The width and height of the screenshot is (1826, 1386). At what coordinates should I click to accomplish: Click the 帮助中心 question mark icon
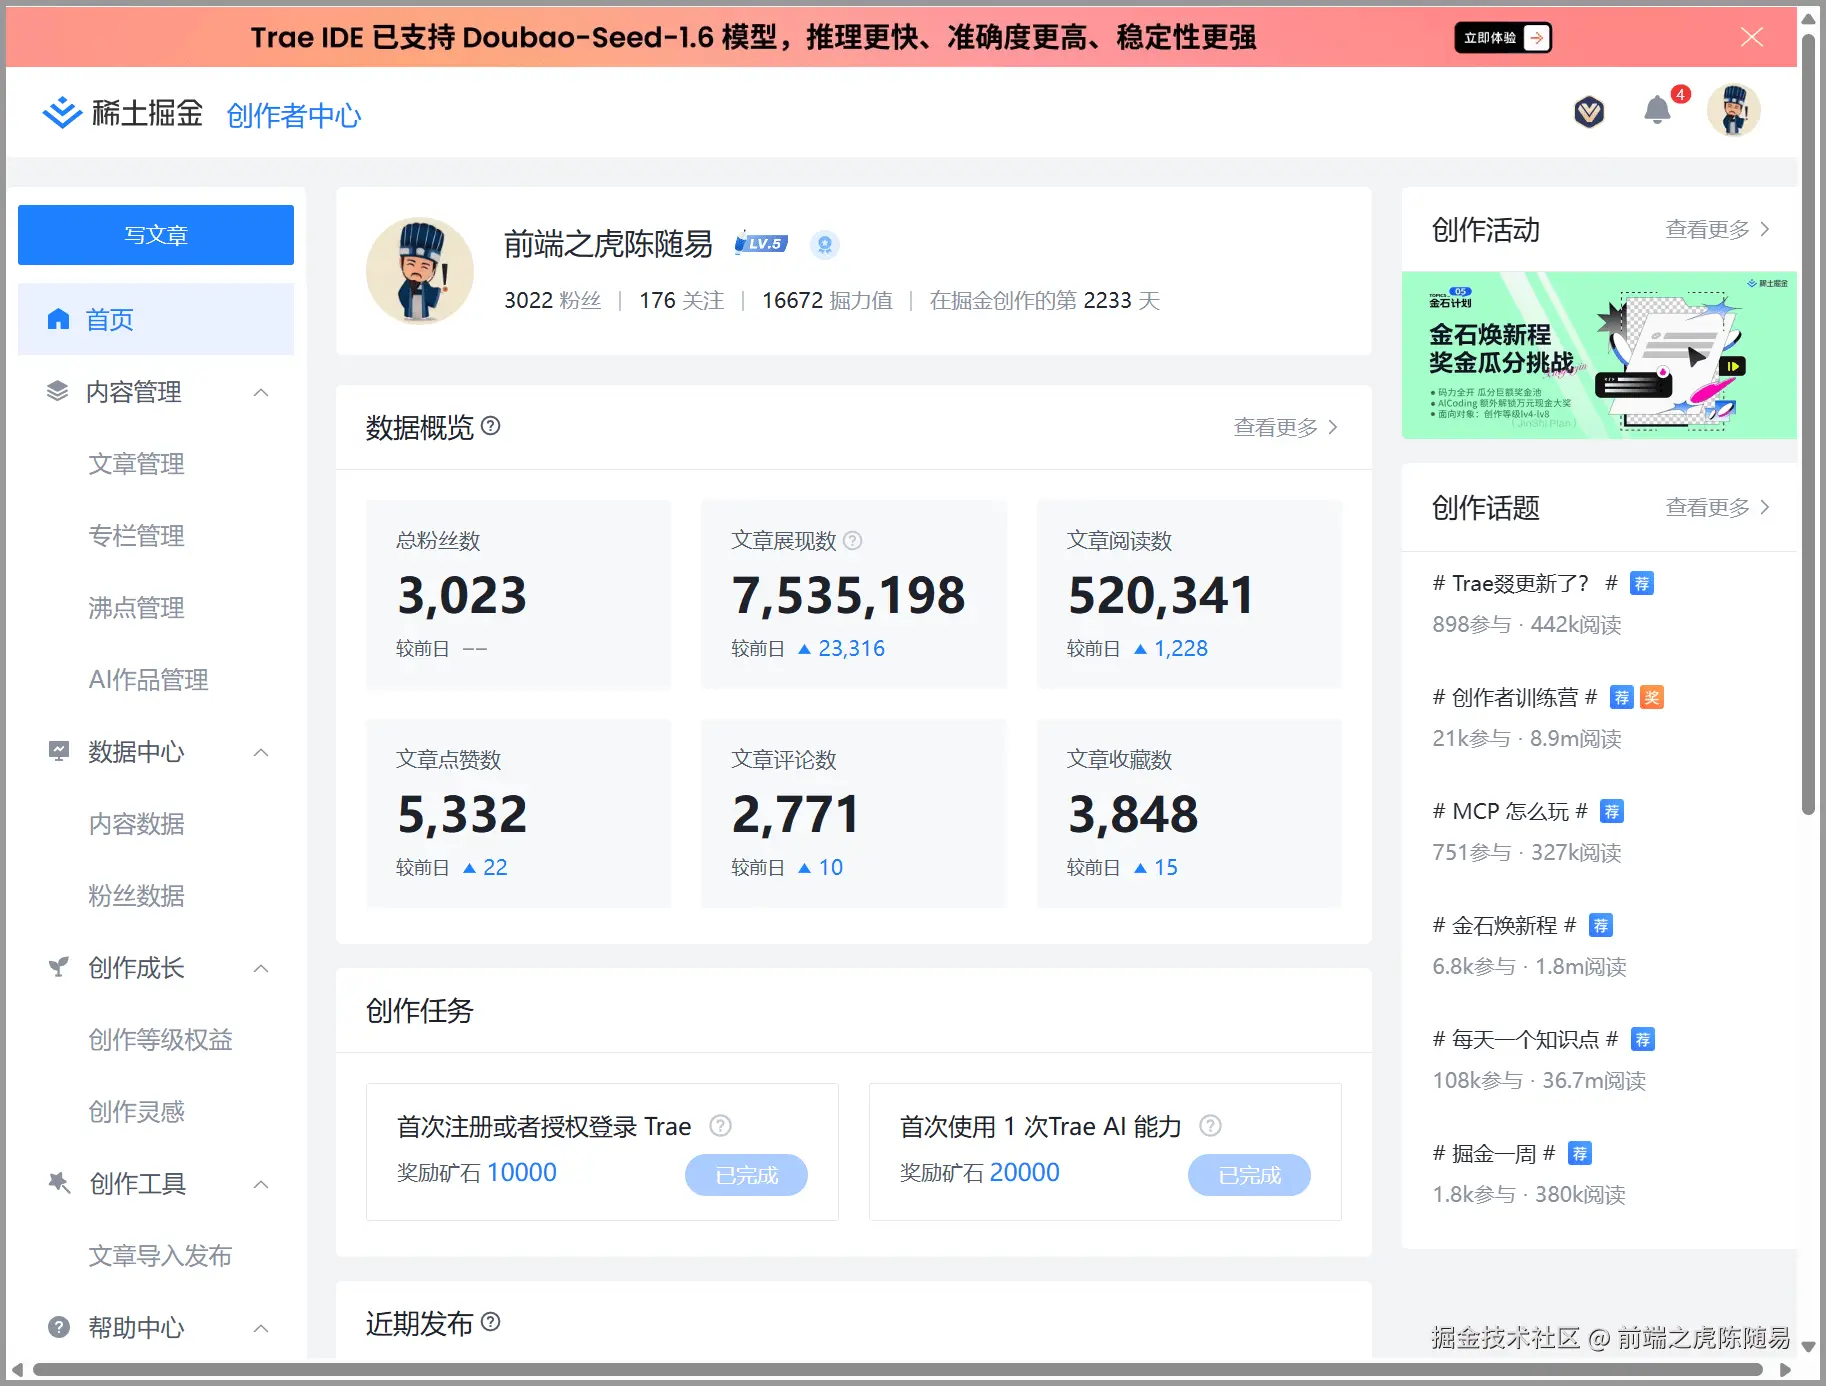59,1327
